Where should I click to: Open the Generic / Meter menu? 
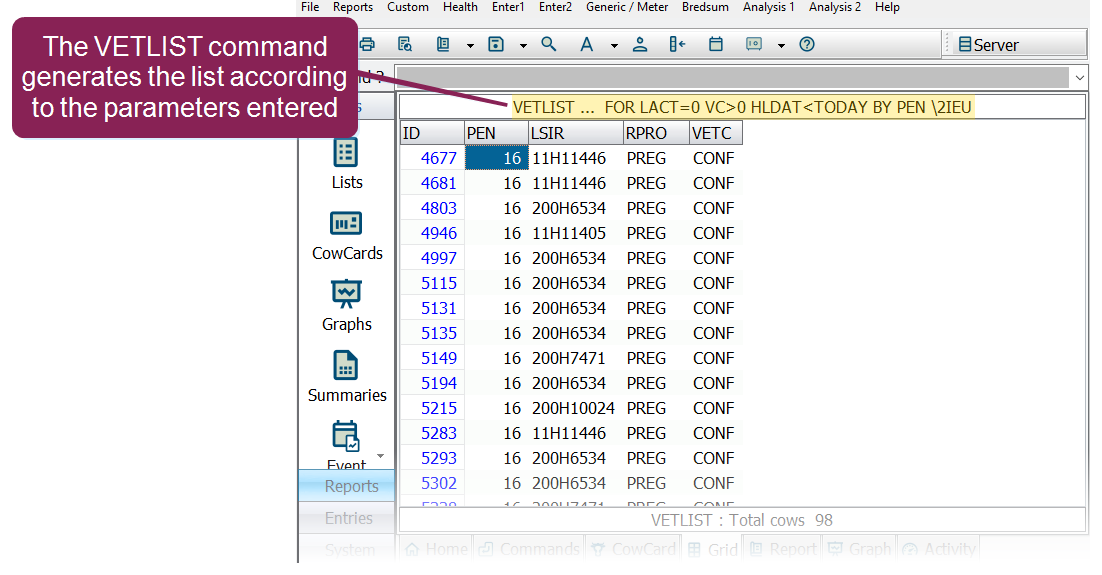coord(627,7)
